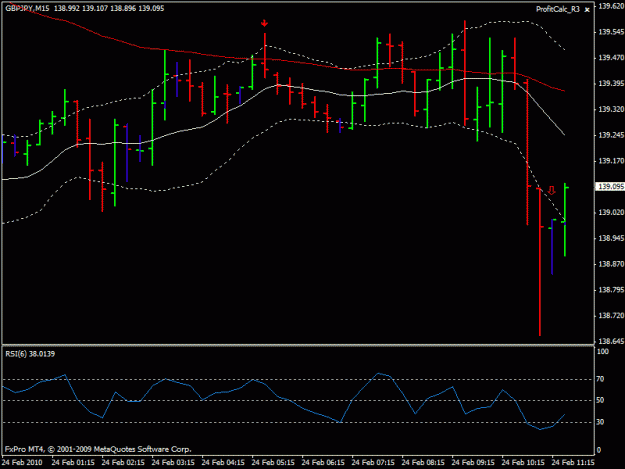Click price scale value 139.320

click(611, 109)
